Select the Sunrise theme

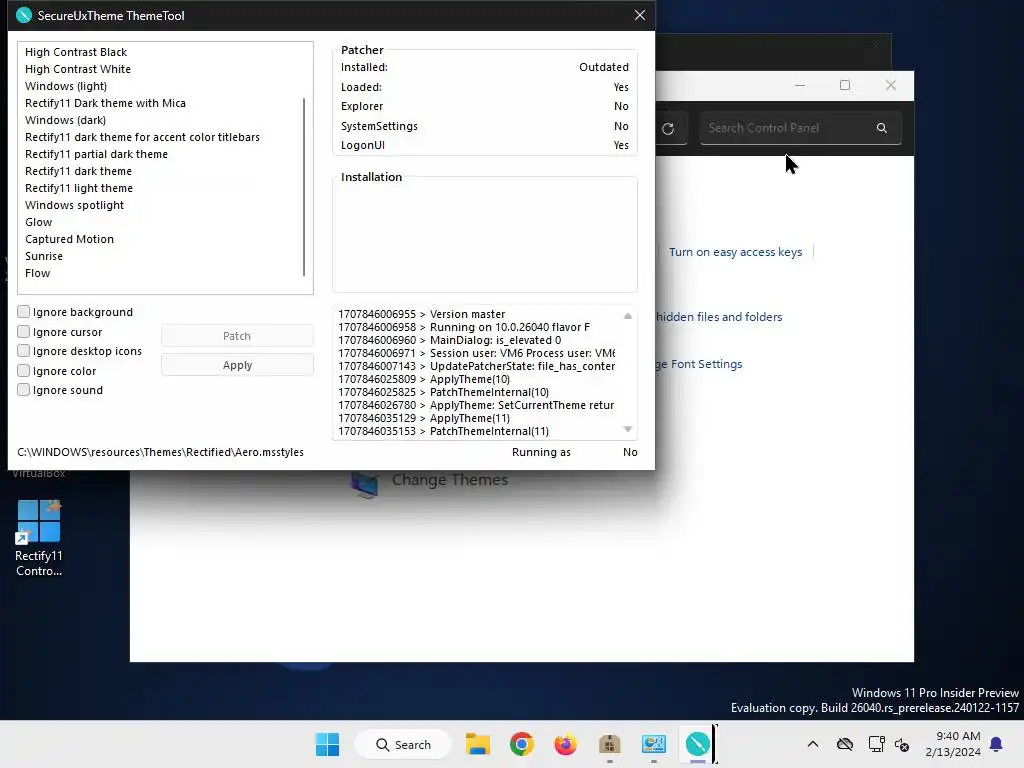[x=44, y=256]
